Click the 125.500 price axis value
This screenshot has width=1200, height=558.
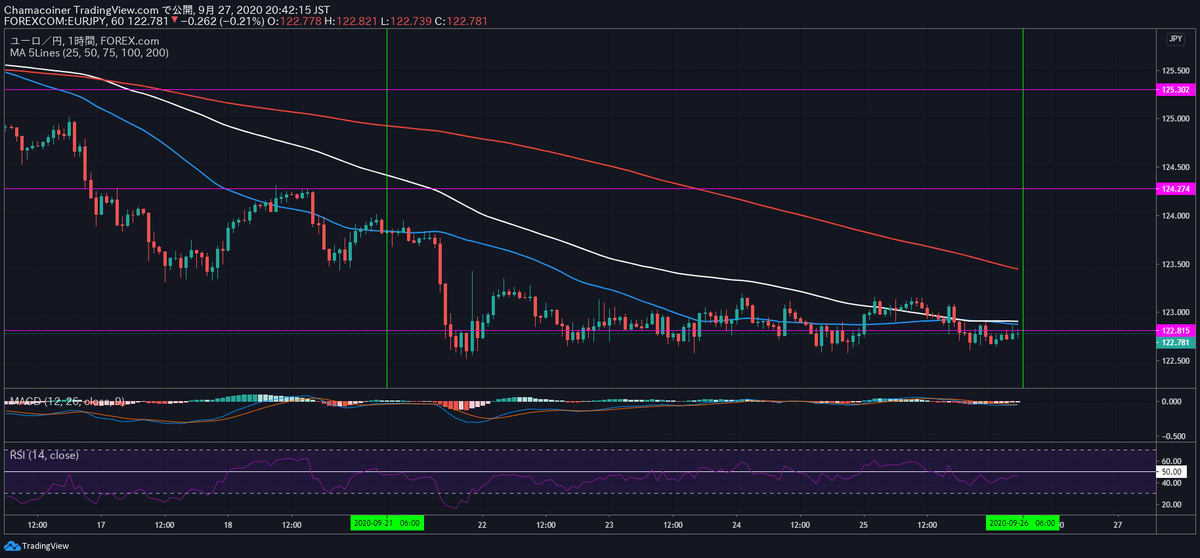click(x=1176, y=71)
